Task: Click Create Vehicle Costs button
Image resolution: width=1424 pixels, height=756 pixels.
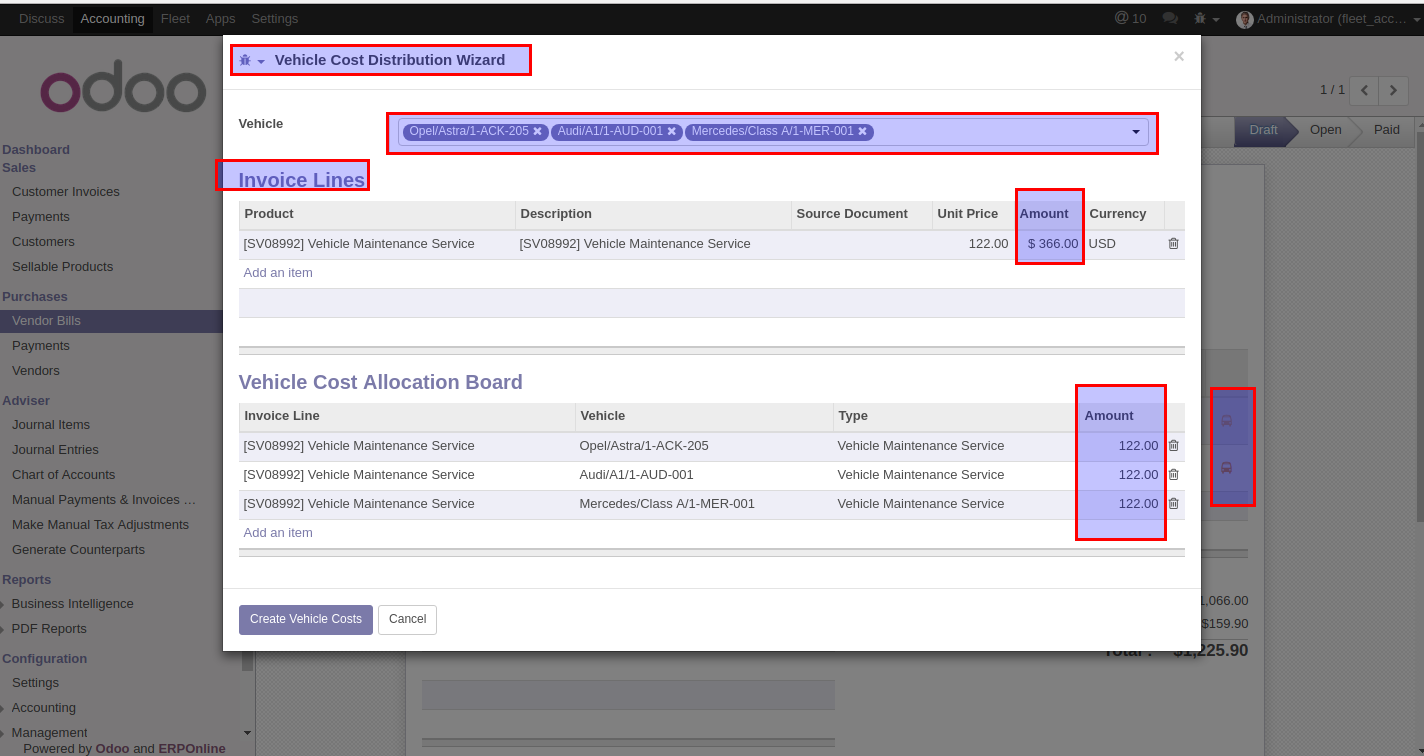Action: coord(306,620)
